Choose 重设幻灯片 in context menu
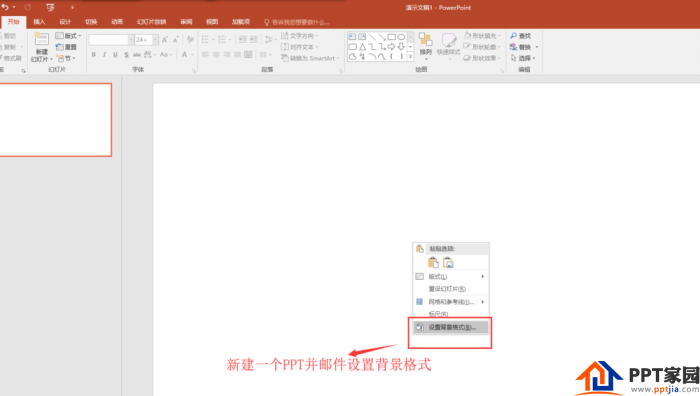Image resolution: width=700 pixels, height=396 pixels. point(450,289)
